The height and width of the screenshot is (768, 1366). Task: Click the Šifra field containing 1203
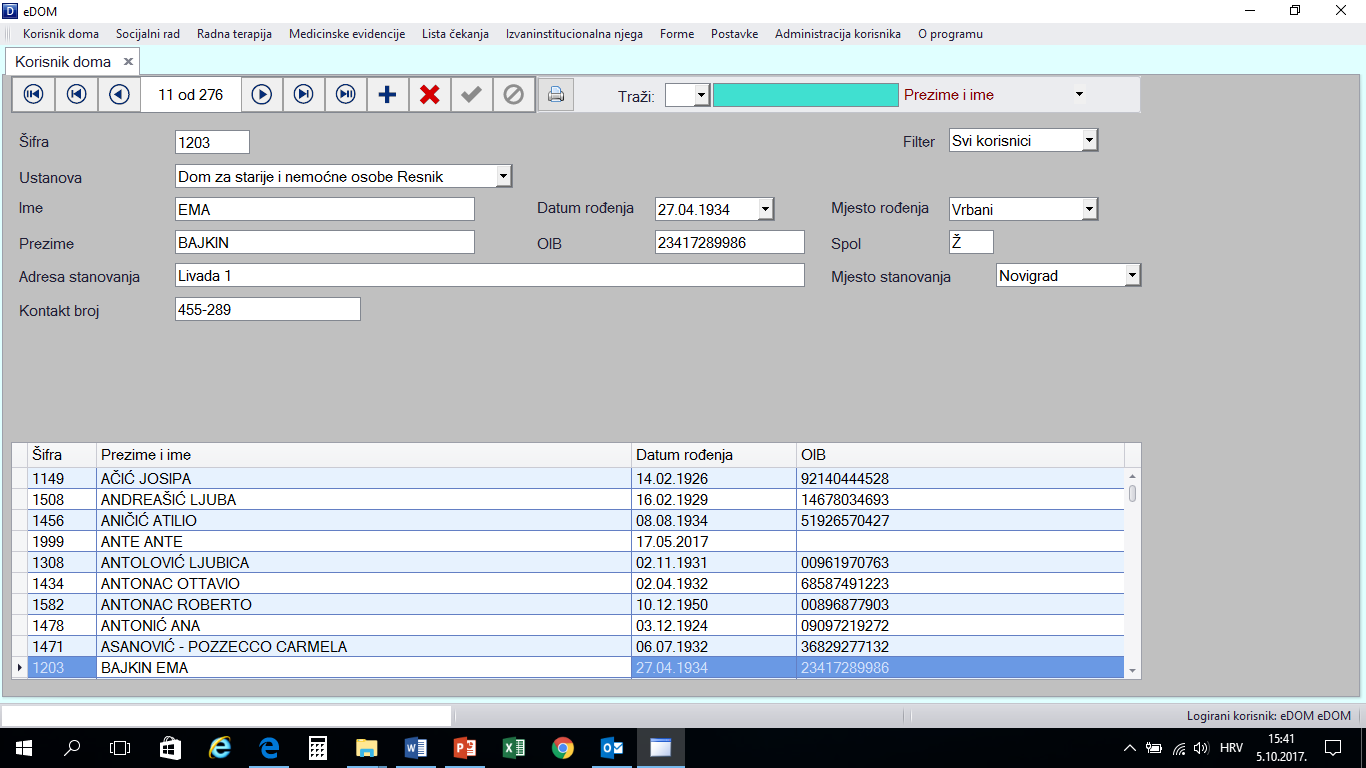tap(212, 142)
